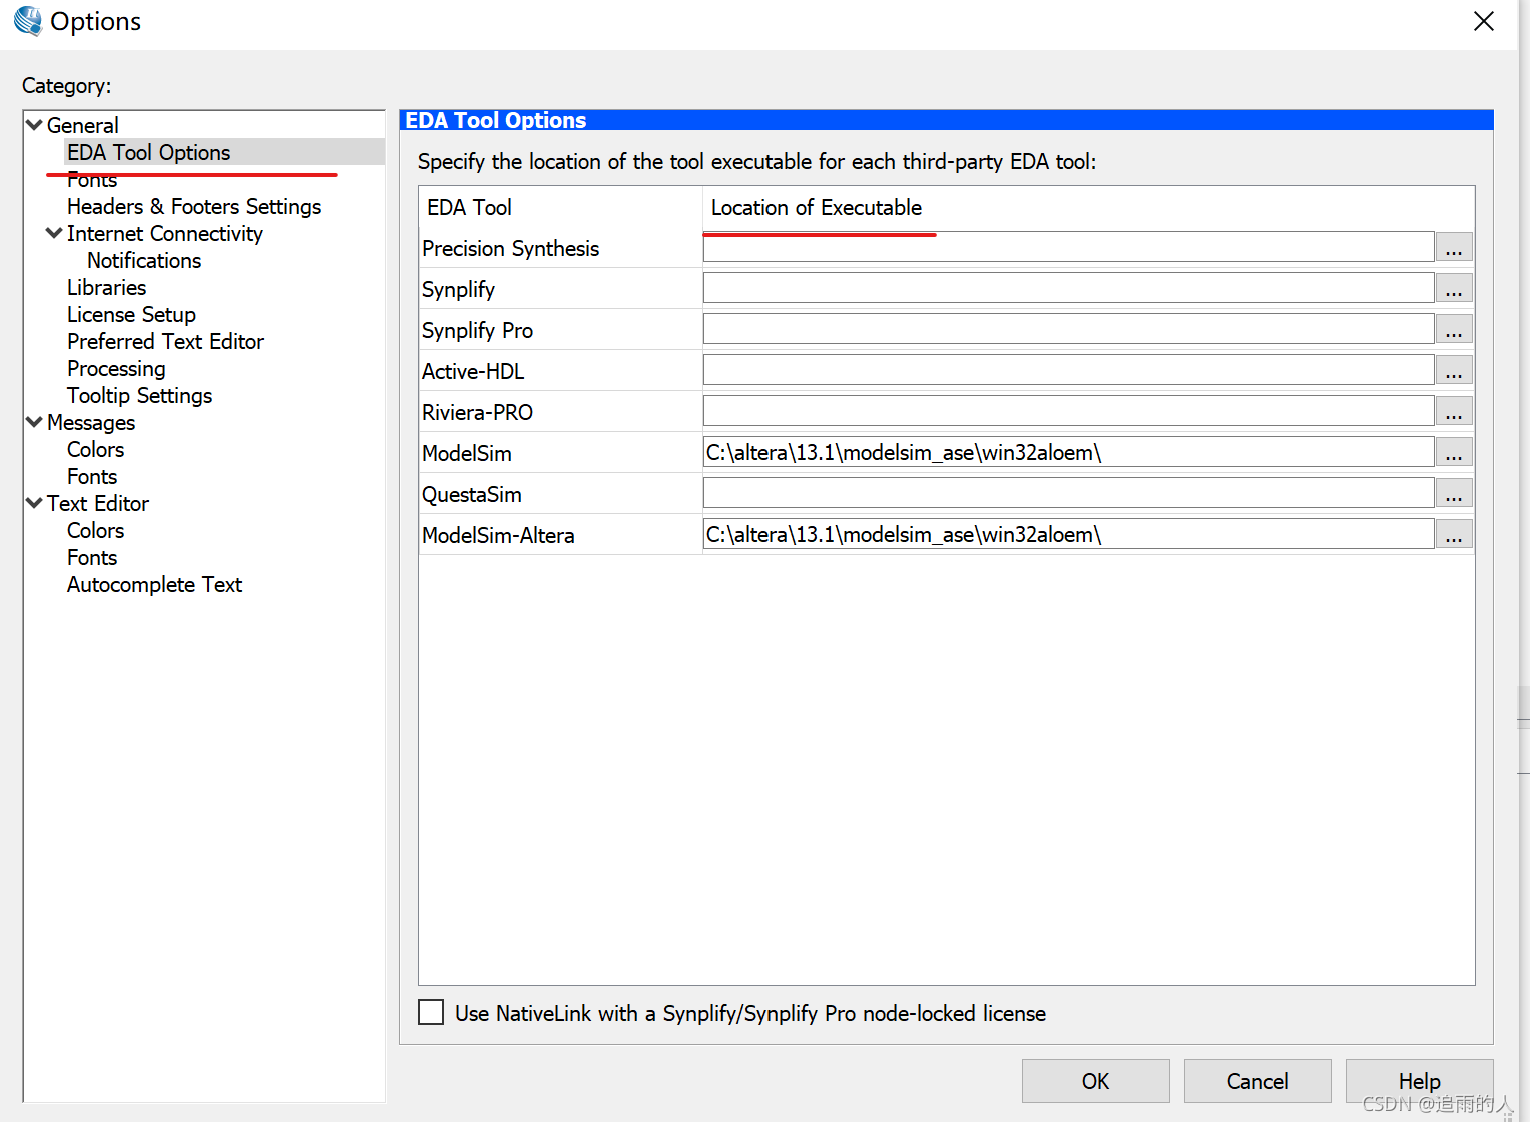Click the ModelSim executable path field
Screen dimensions: 1530x1122
[1068, 452]
